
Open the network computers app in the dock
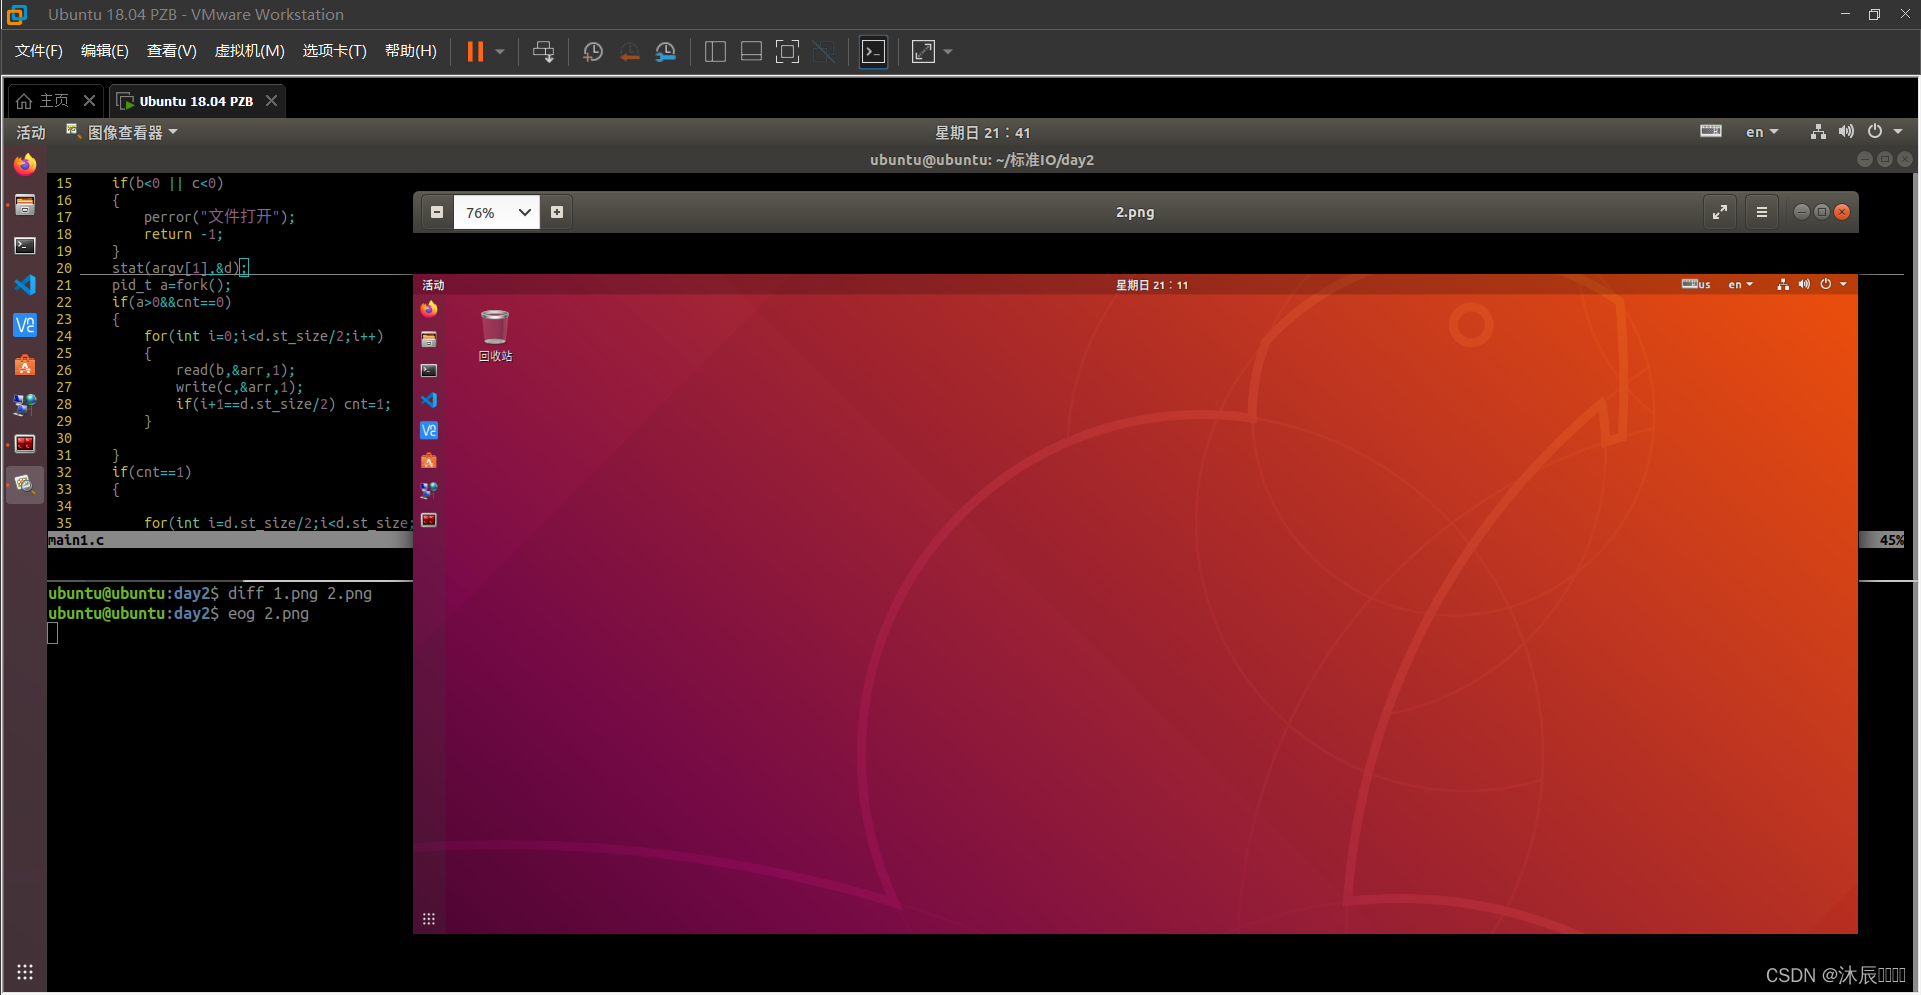pos(25,404)
